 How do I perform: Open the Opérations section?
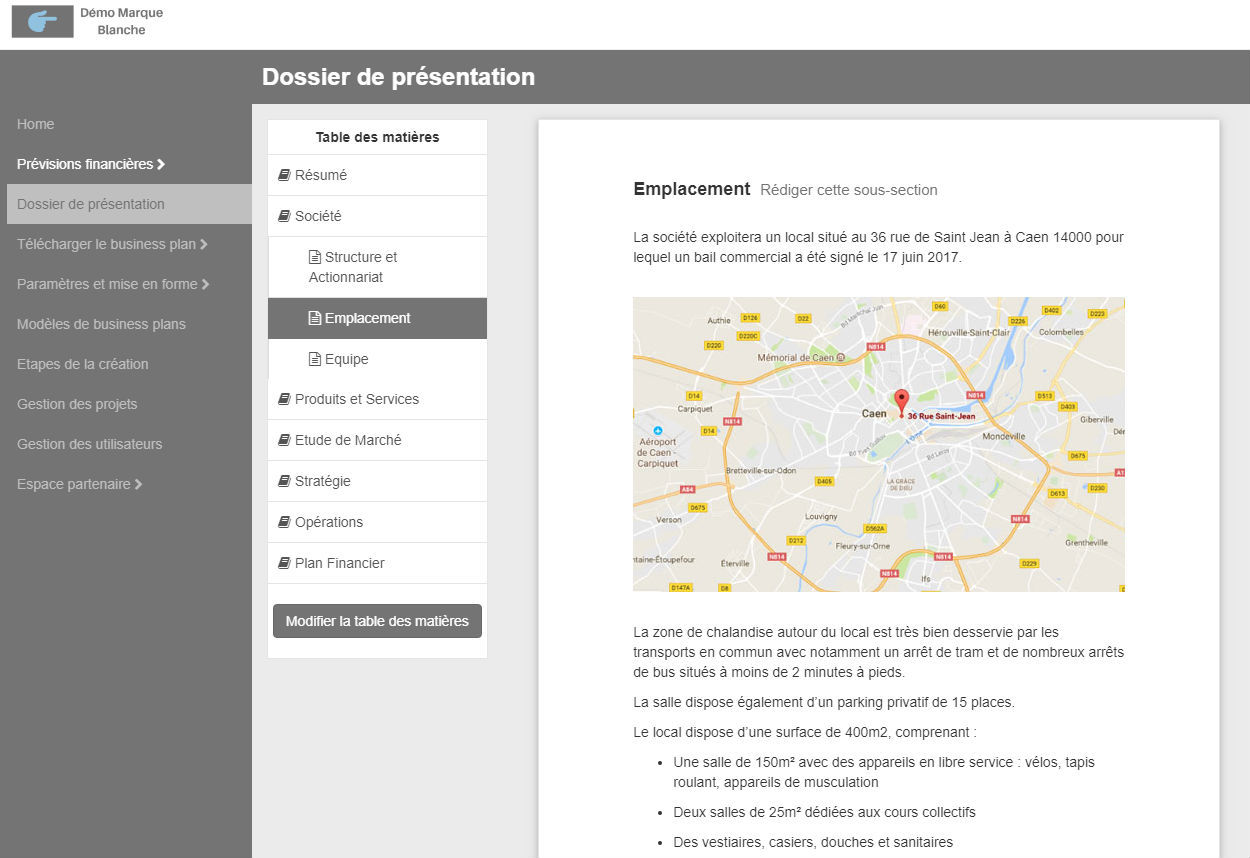(377, 522)
